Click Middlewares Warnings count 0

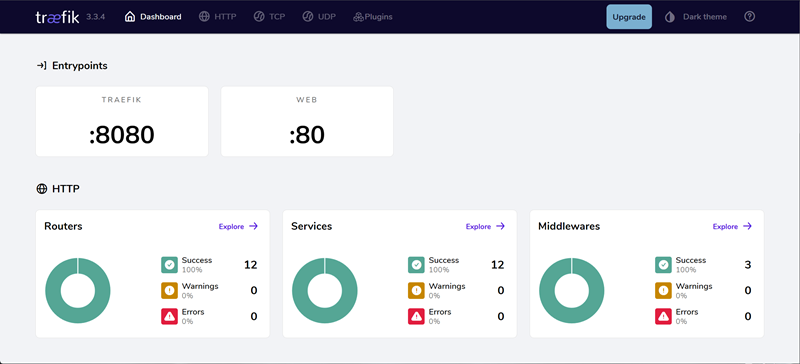pyautogui.click(x=748, y=290)
